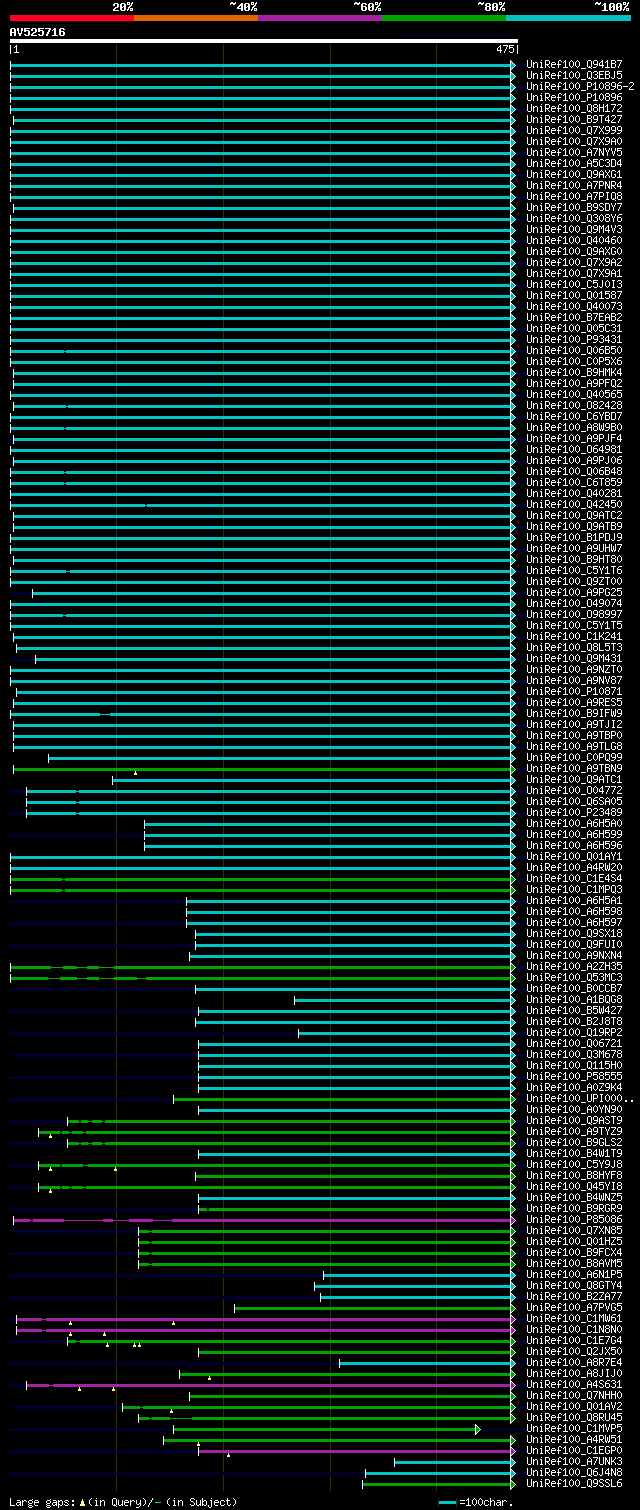This screenshot has width=640, height=1510.
Task: Click the purple ~60% identity legend segment
Action: point(320,18)
